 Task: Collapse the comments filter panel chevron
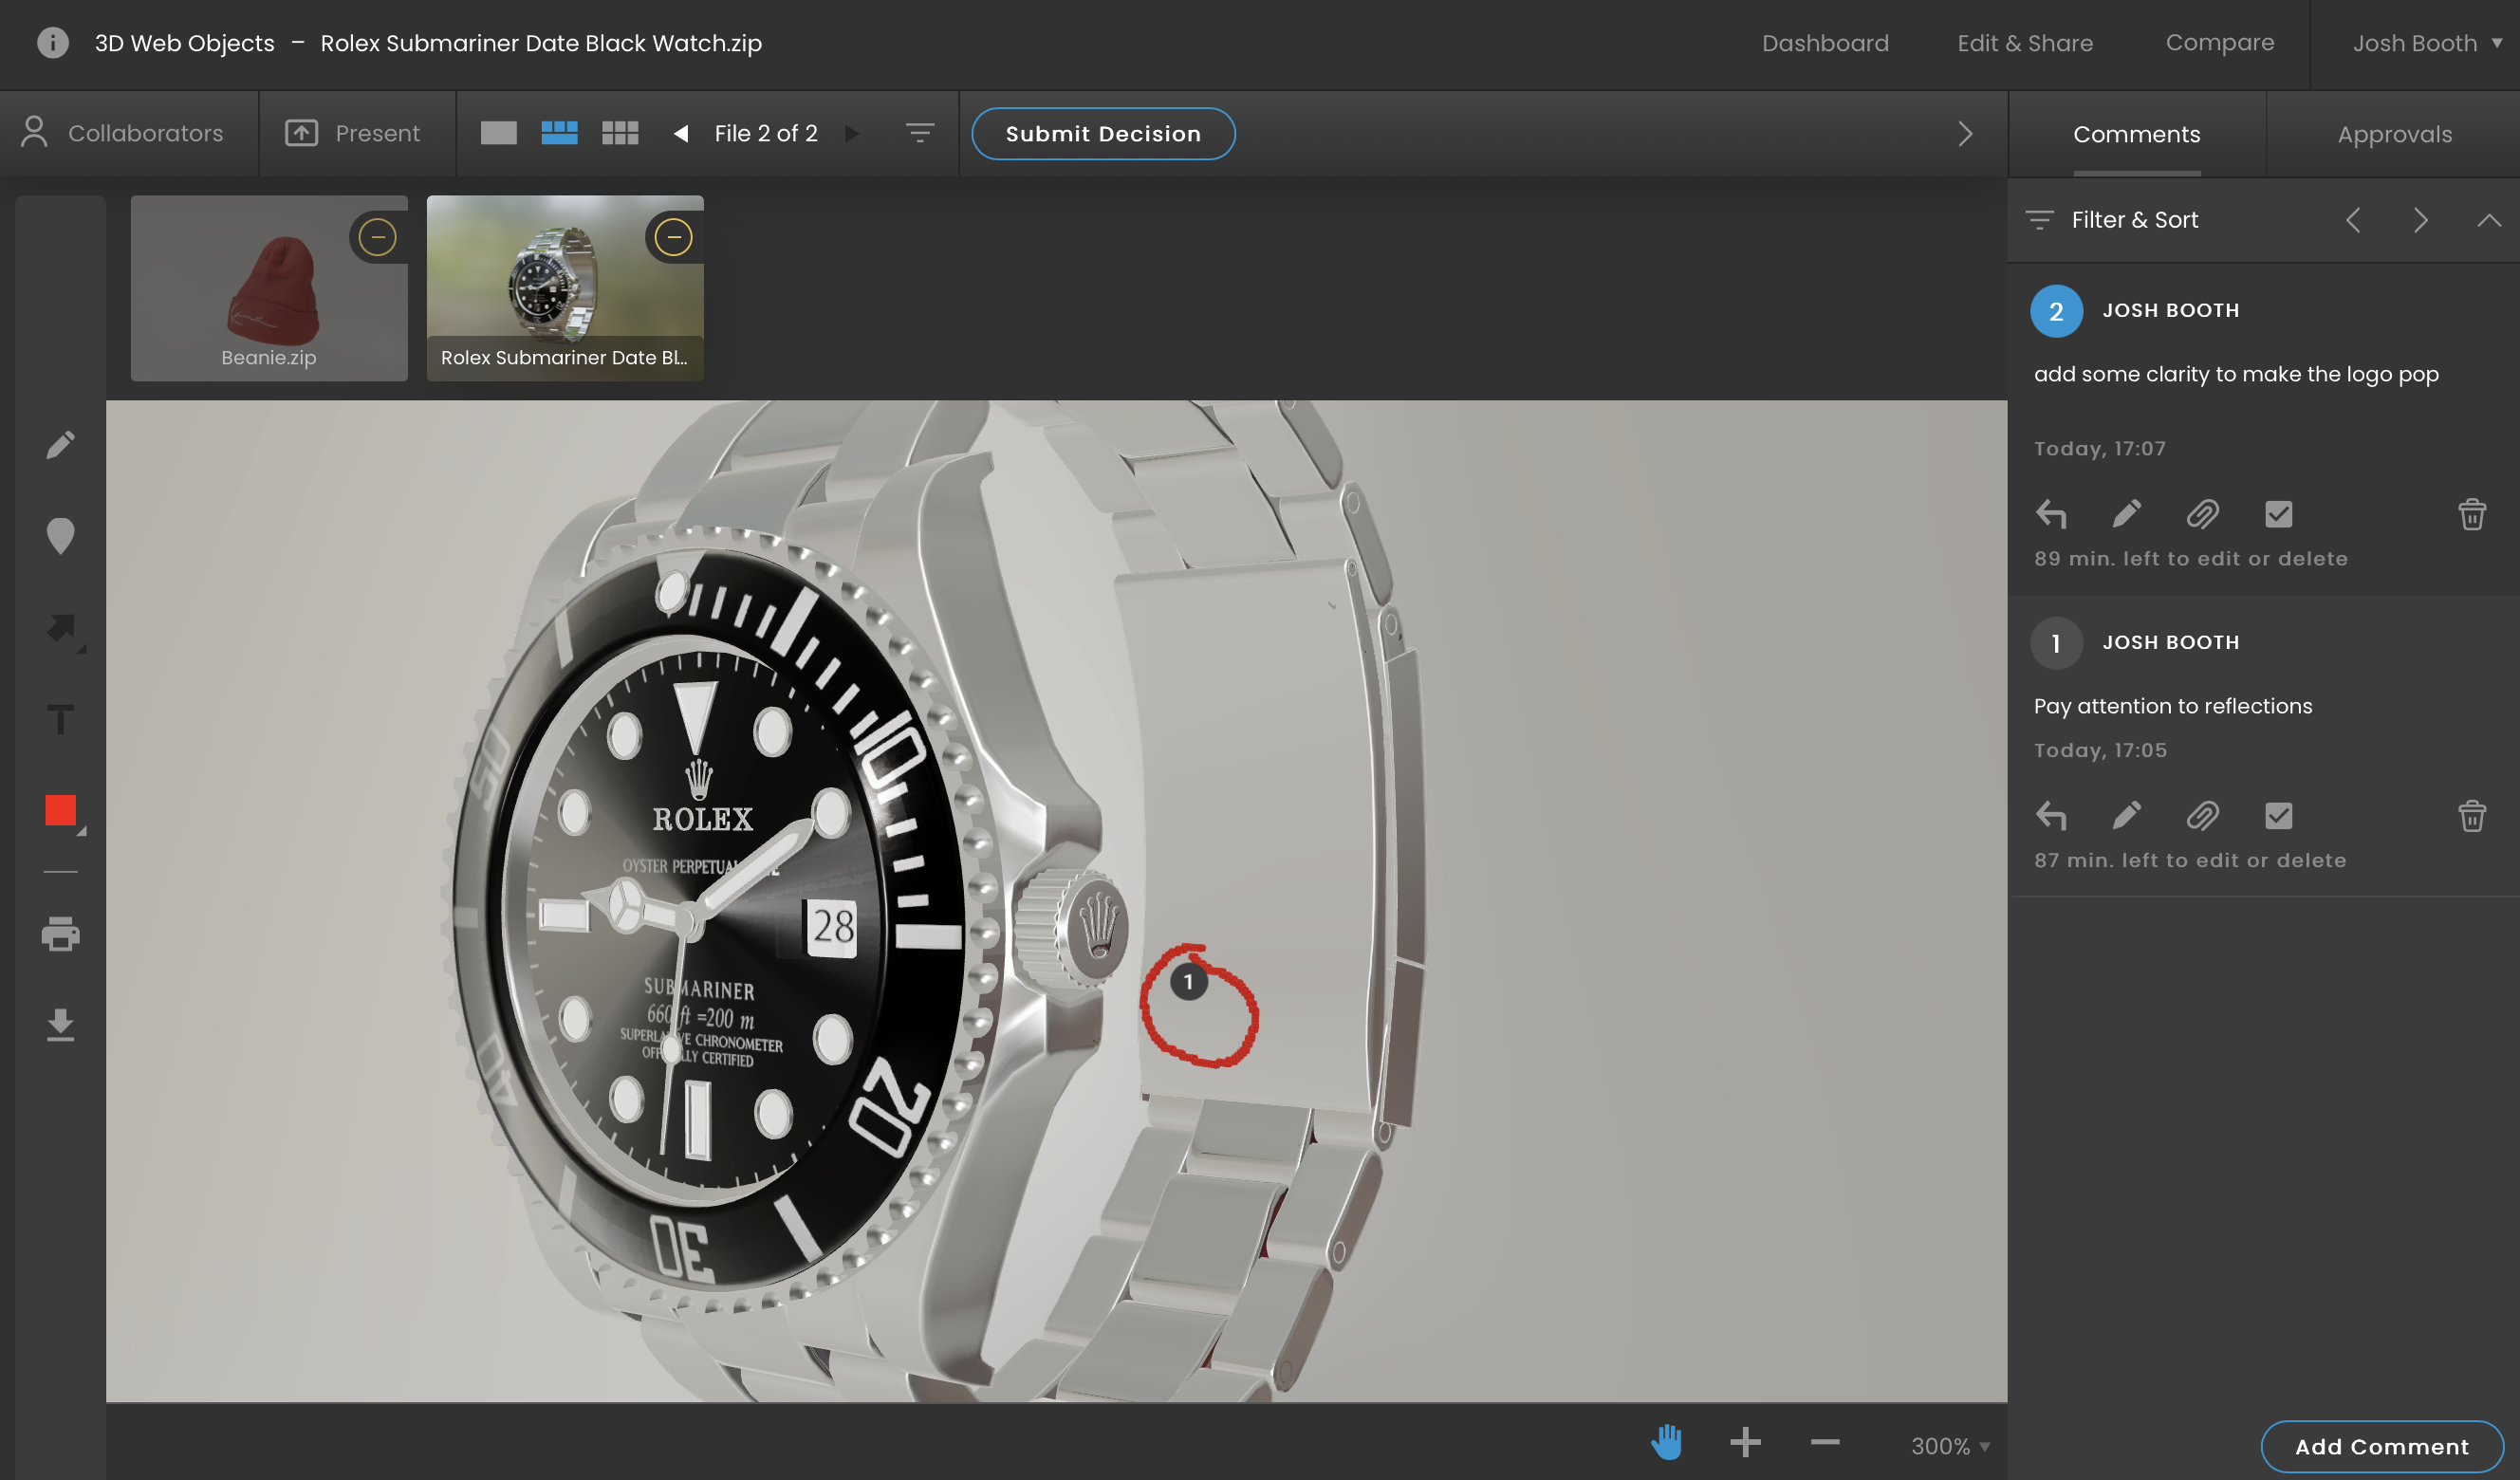tap(2488, 220)
